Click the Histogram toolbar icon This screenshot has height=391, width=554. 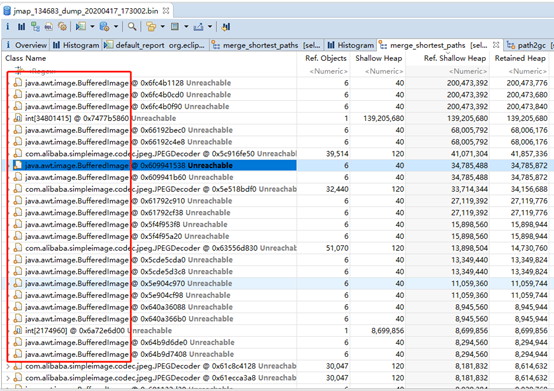(22, 26)
